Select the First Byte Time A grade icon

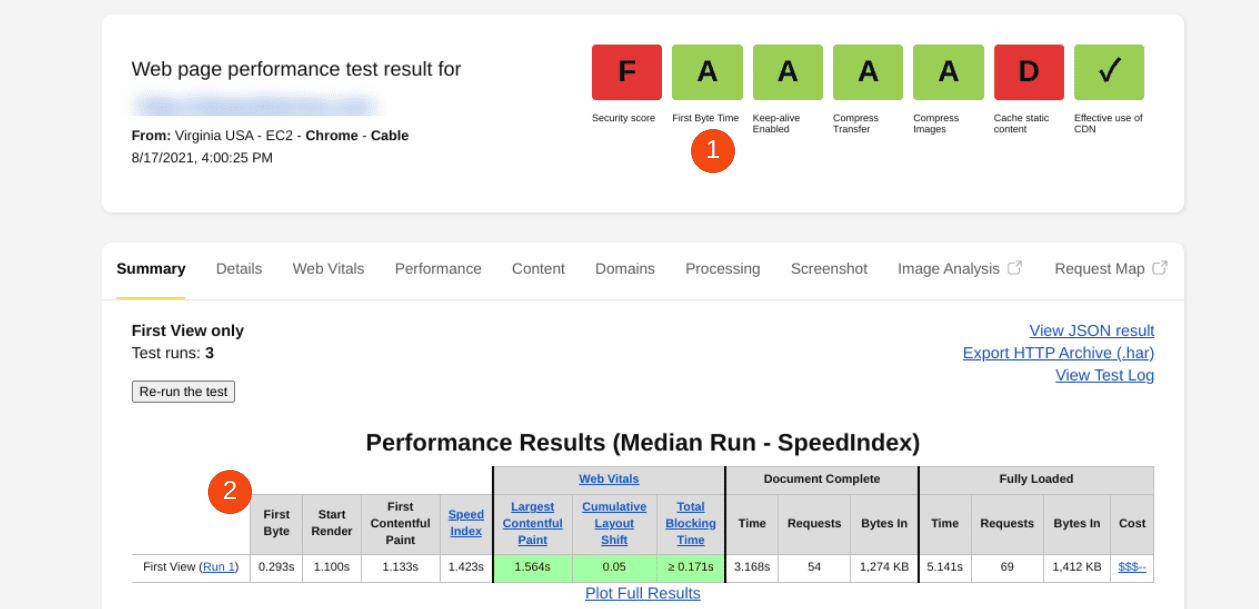coord(707,72)
